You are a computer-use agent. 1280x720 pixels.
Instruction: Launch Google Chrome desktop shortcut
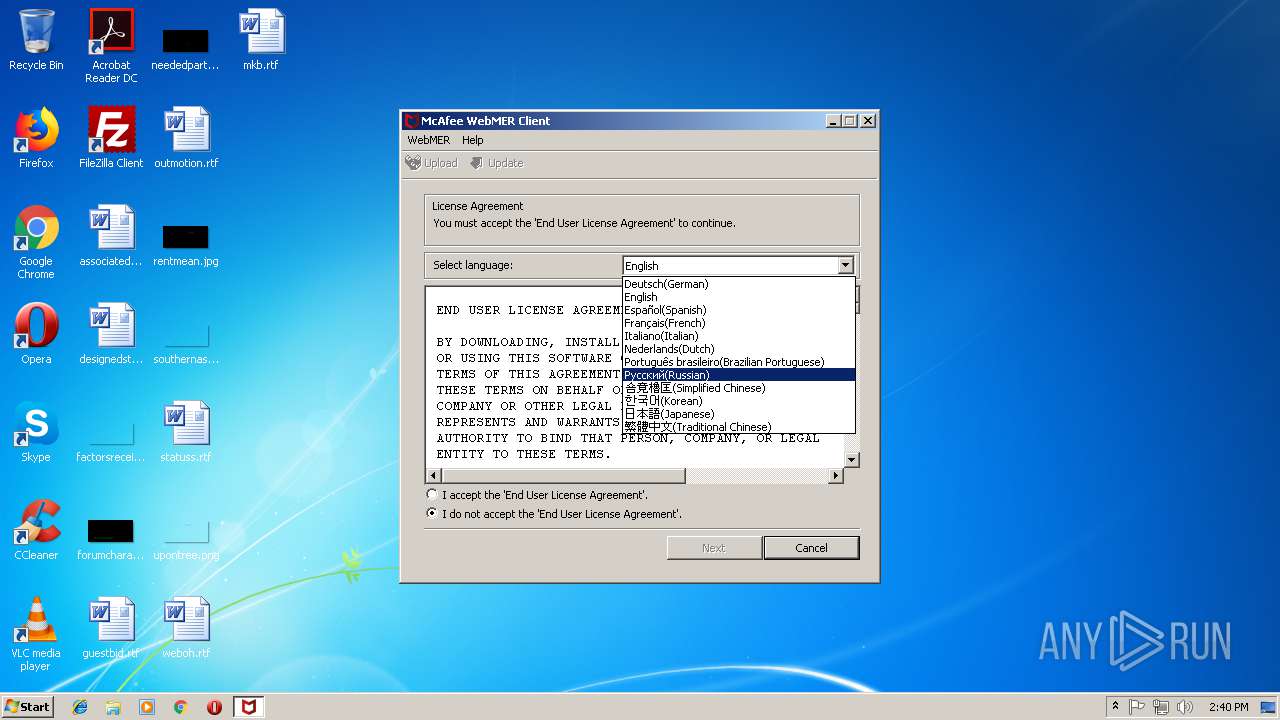(x=36, y=242)
